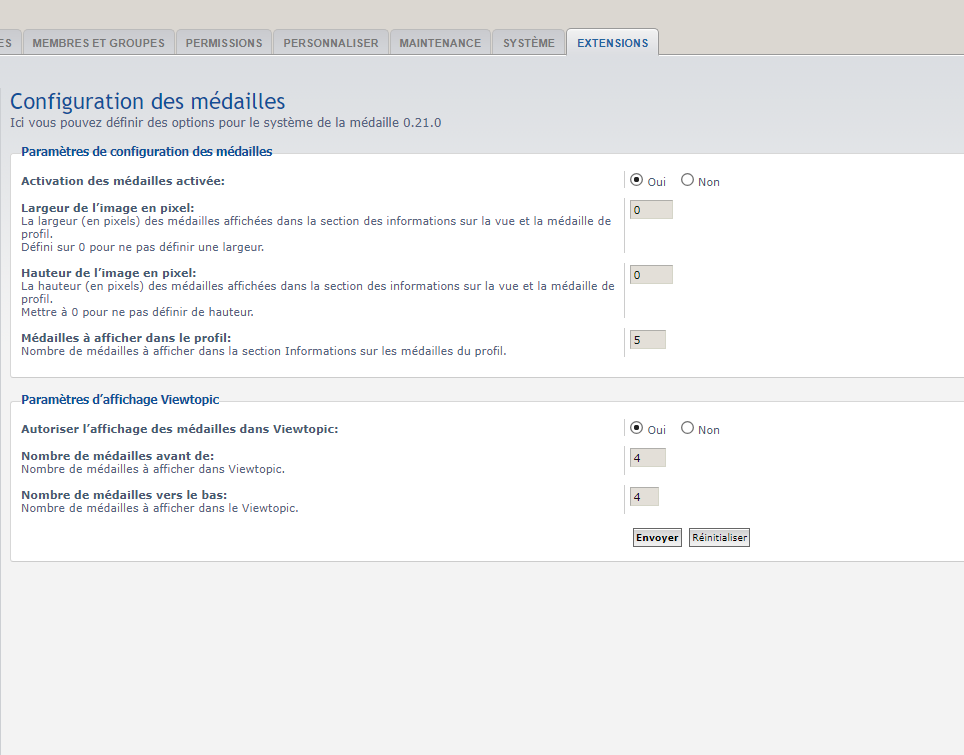
Task: Focus the Hauteur de l'image input field
Action: [651, 275]
